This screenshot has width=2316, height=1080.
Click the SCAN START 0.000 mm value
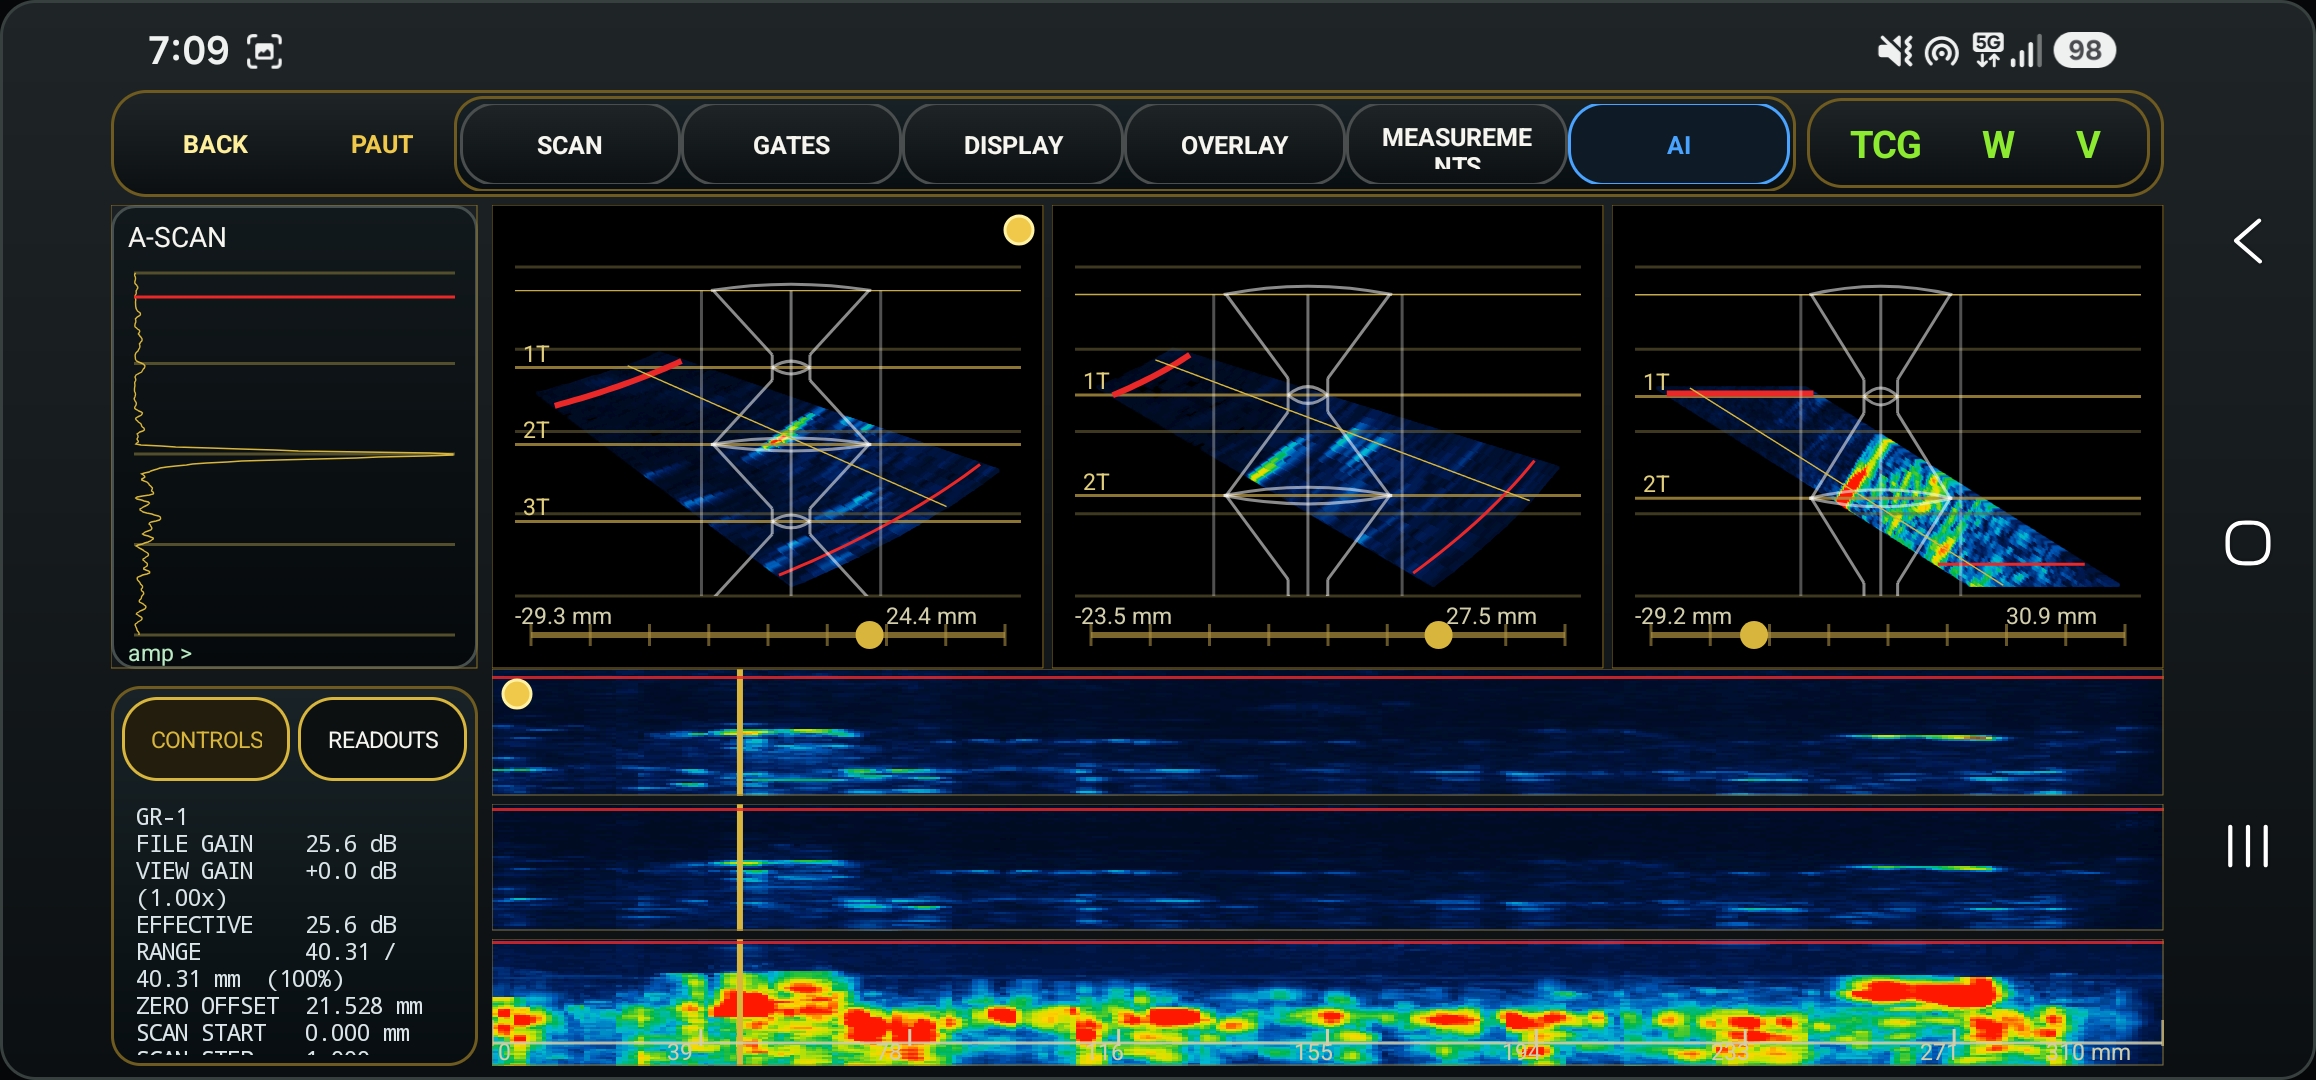pos(358,1033)
